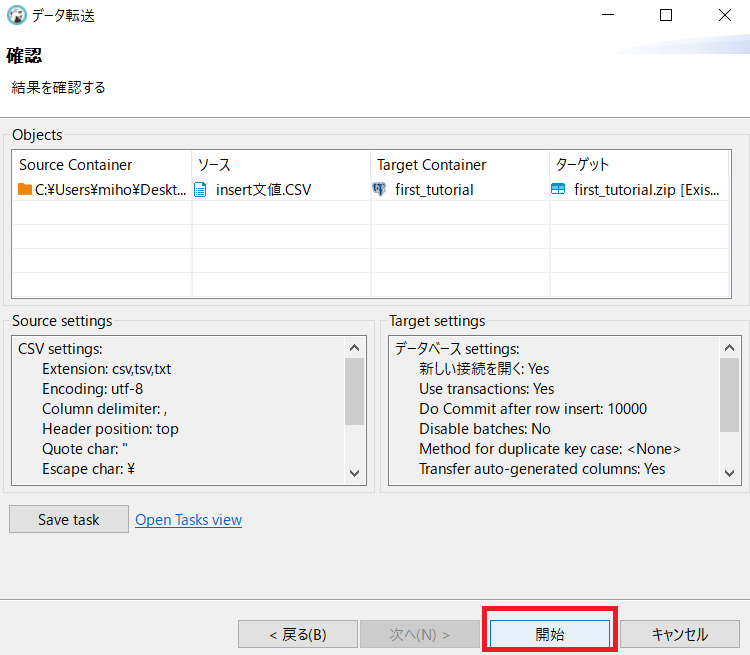Close the データ転送 dialog window
750x655 pixels.
click(725, 15)
